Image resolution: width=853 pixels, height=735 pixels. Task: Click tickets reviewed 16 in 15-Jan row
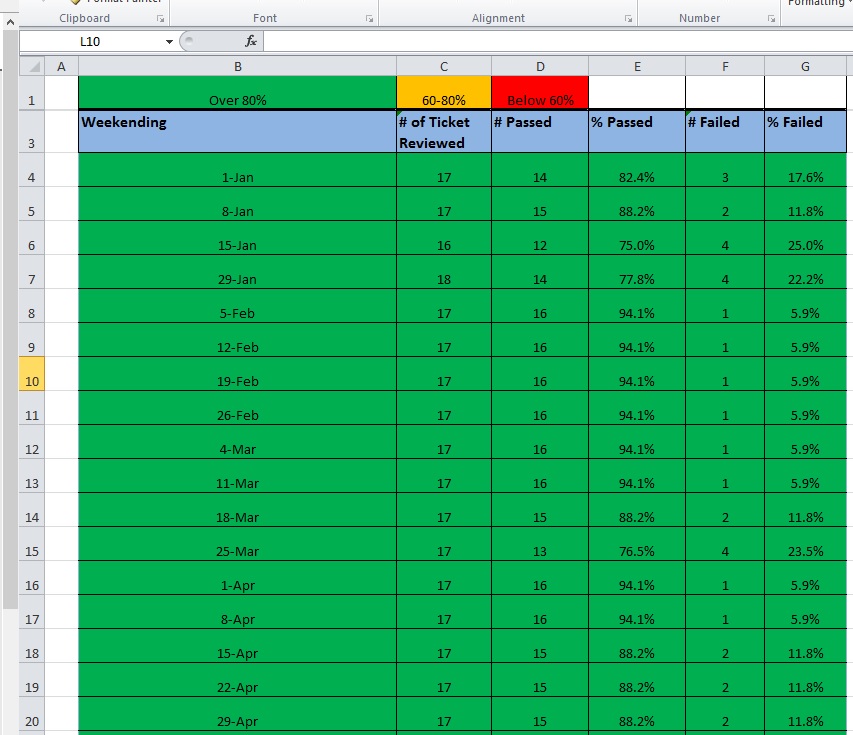tap(444, 238)
